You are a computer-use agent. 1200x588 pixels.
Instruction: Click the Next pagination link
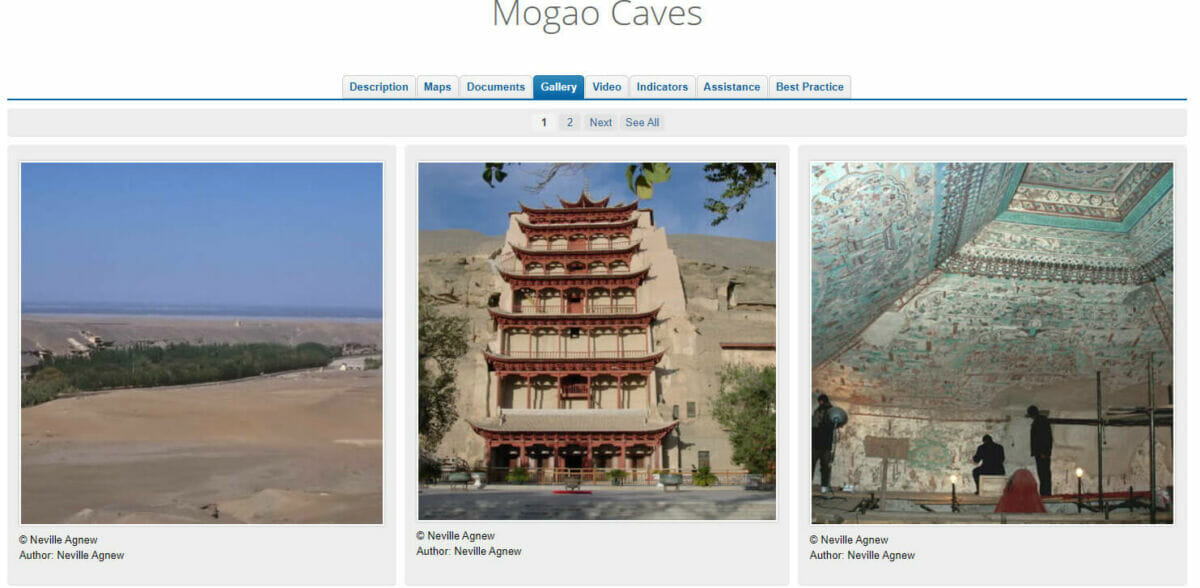pyautogui.click(x=600, y=122)
